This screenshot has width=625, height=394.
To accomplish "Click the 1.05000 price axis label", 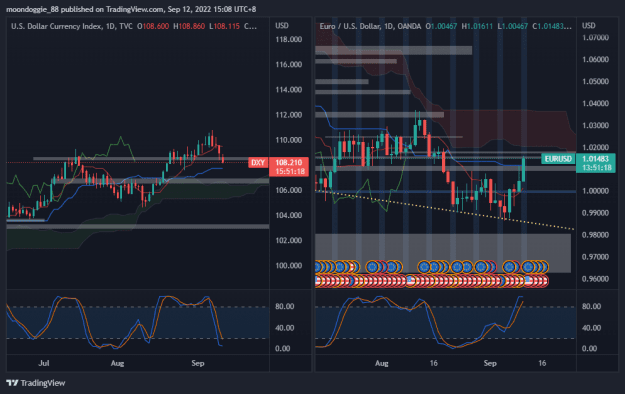I will (596, 82).
